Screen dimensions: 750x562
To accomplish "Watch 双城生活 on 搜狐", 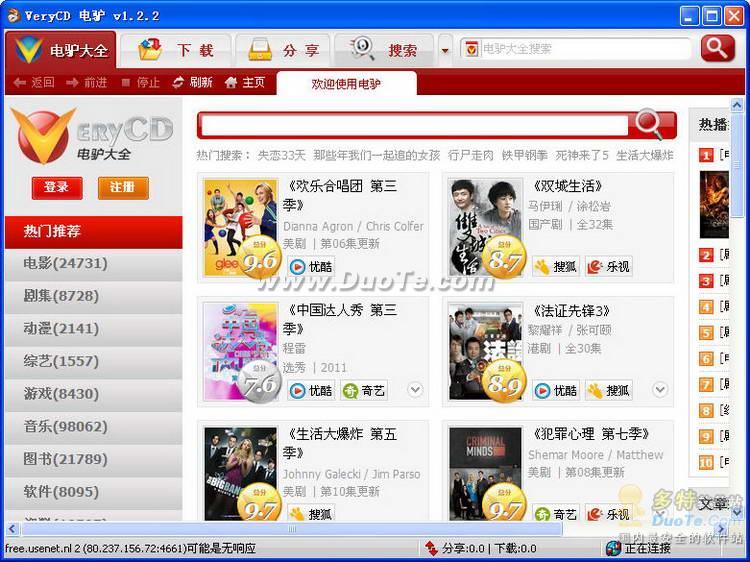I will [x=556, y=266].
